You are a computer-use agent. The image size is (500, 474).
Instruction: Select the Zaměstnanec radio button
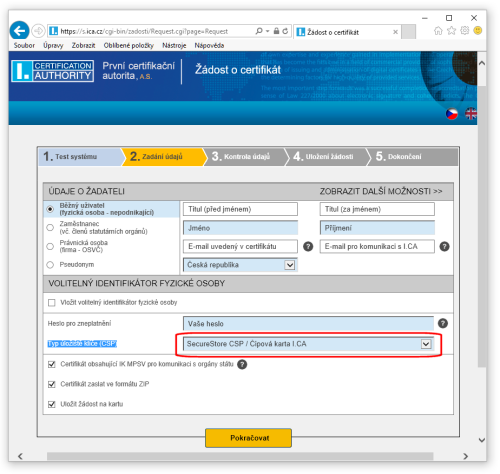tap(50, 228)
